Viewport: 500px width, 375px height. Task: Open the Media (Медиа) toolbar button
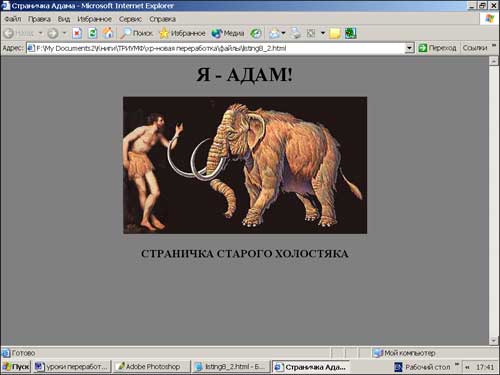(228, 33)
